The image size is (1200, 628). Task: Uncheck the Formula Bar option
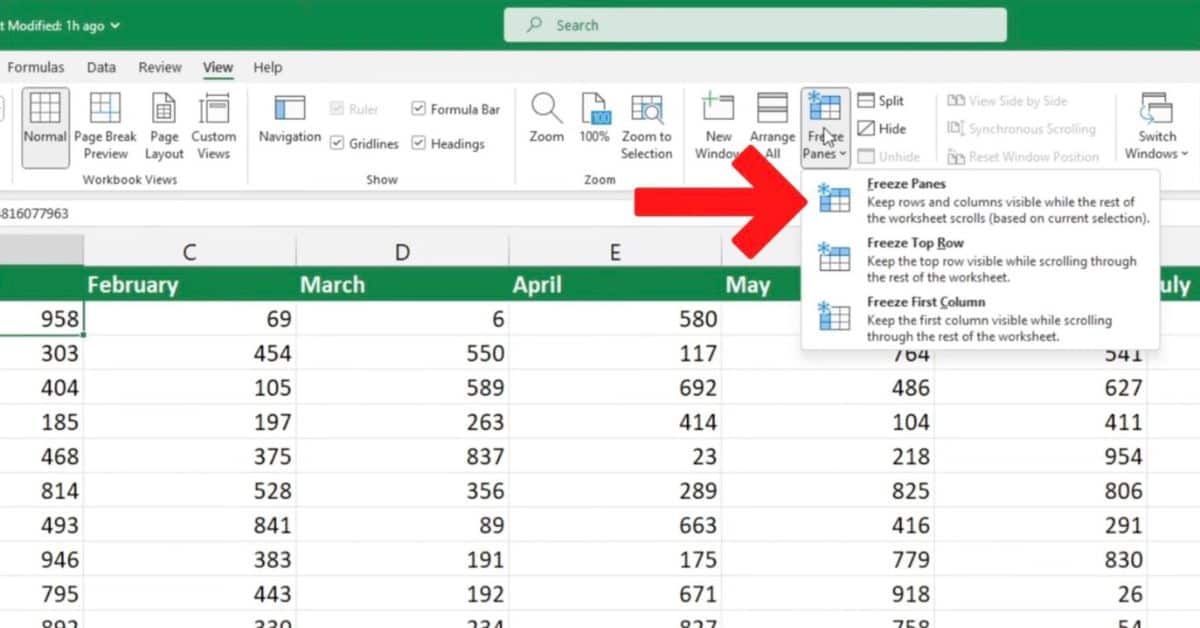[419, 109]
